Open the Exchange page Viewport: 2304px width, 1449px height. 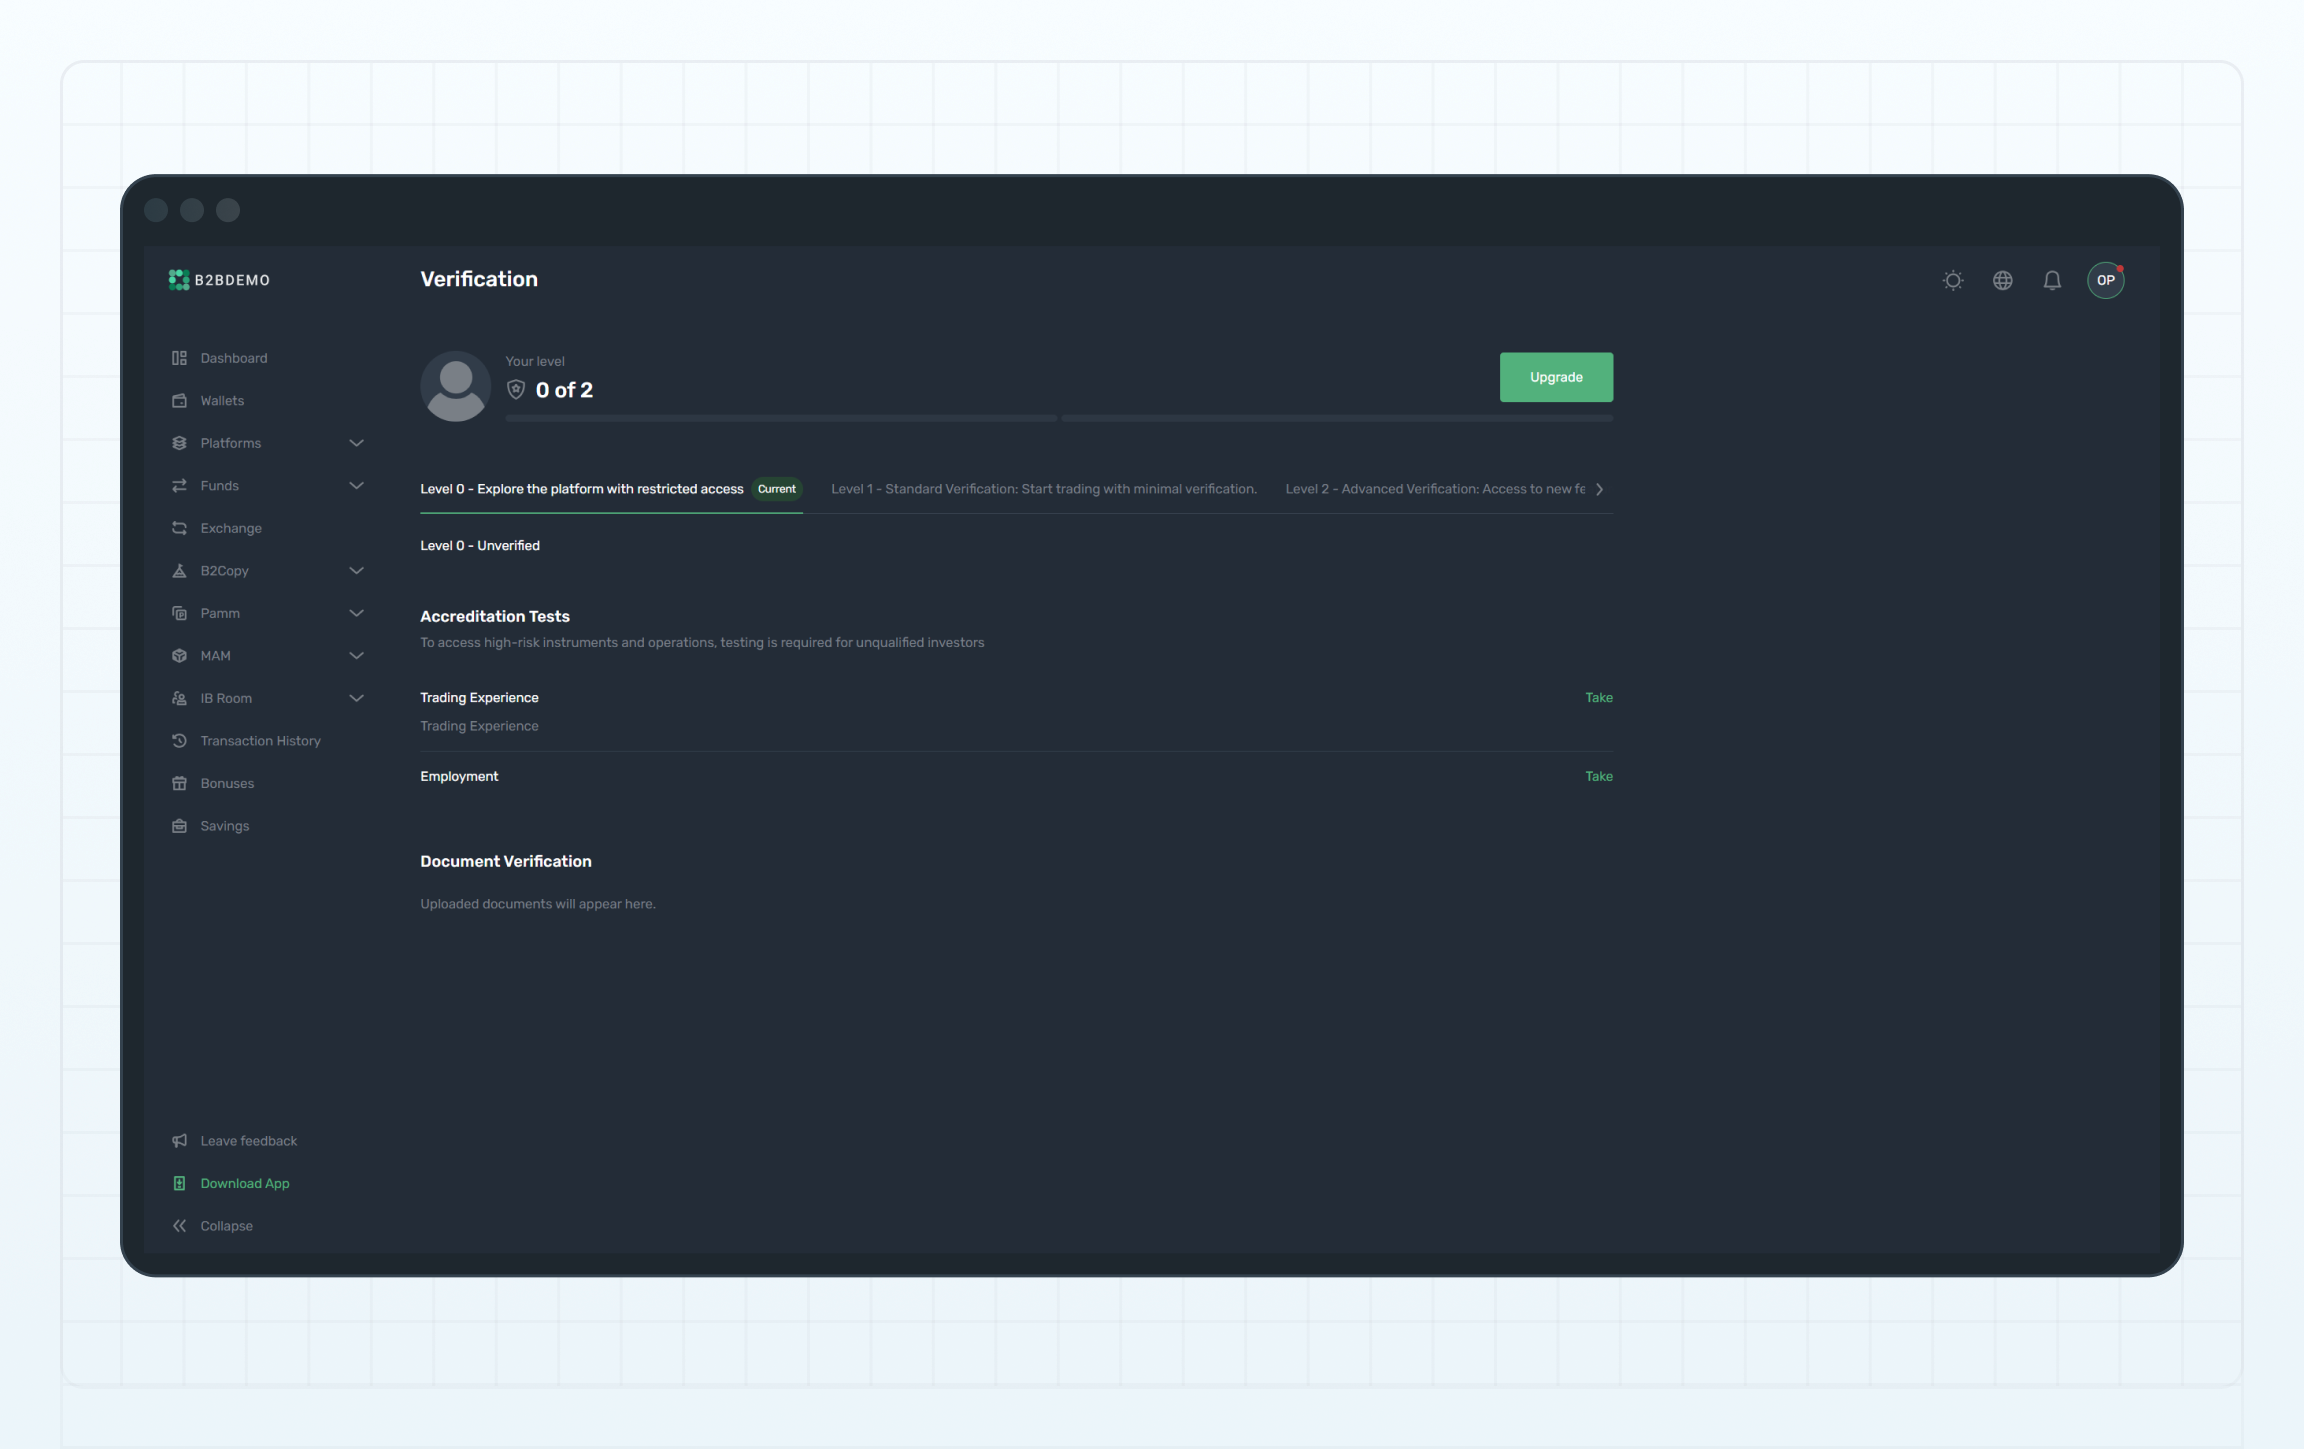(230, 528)
